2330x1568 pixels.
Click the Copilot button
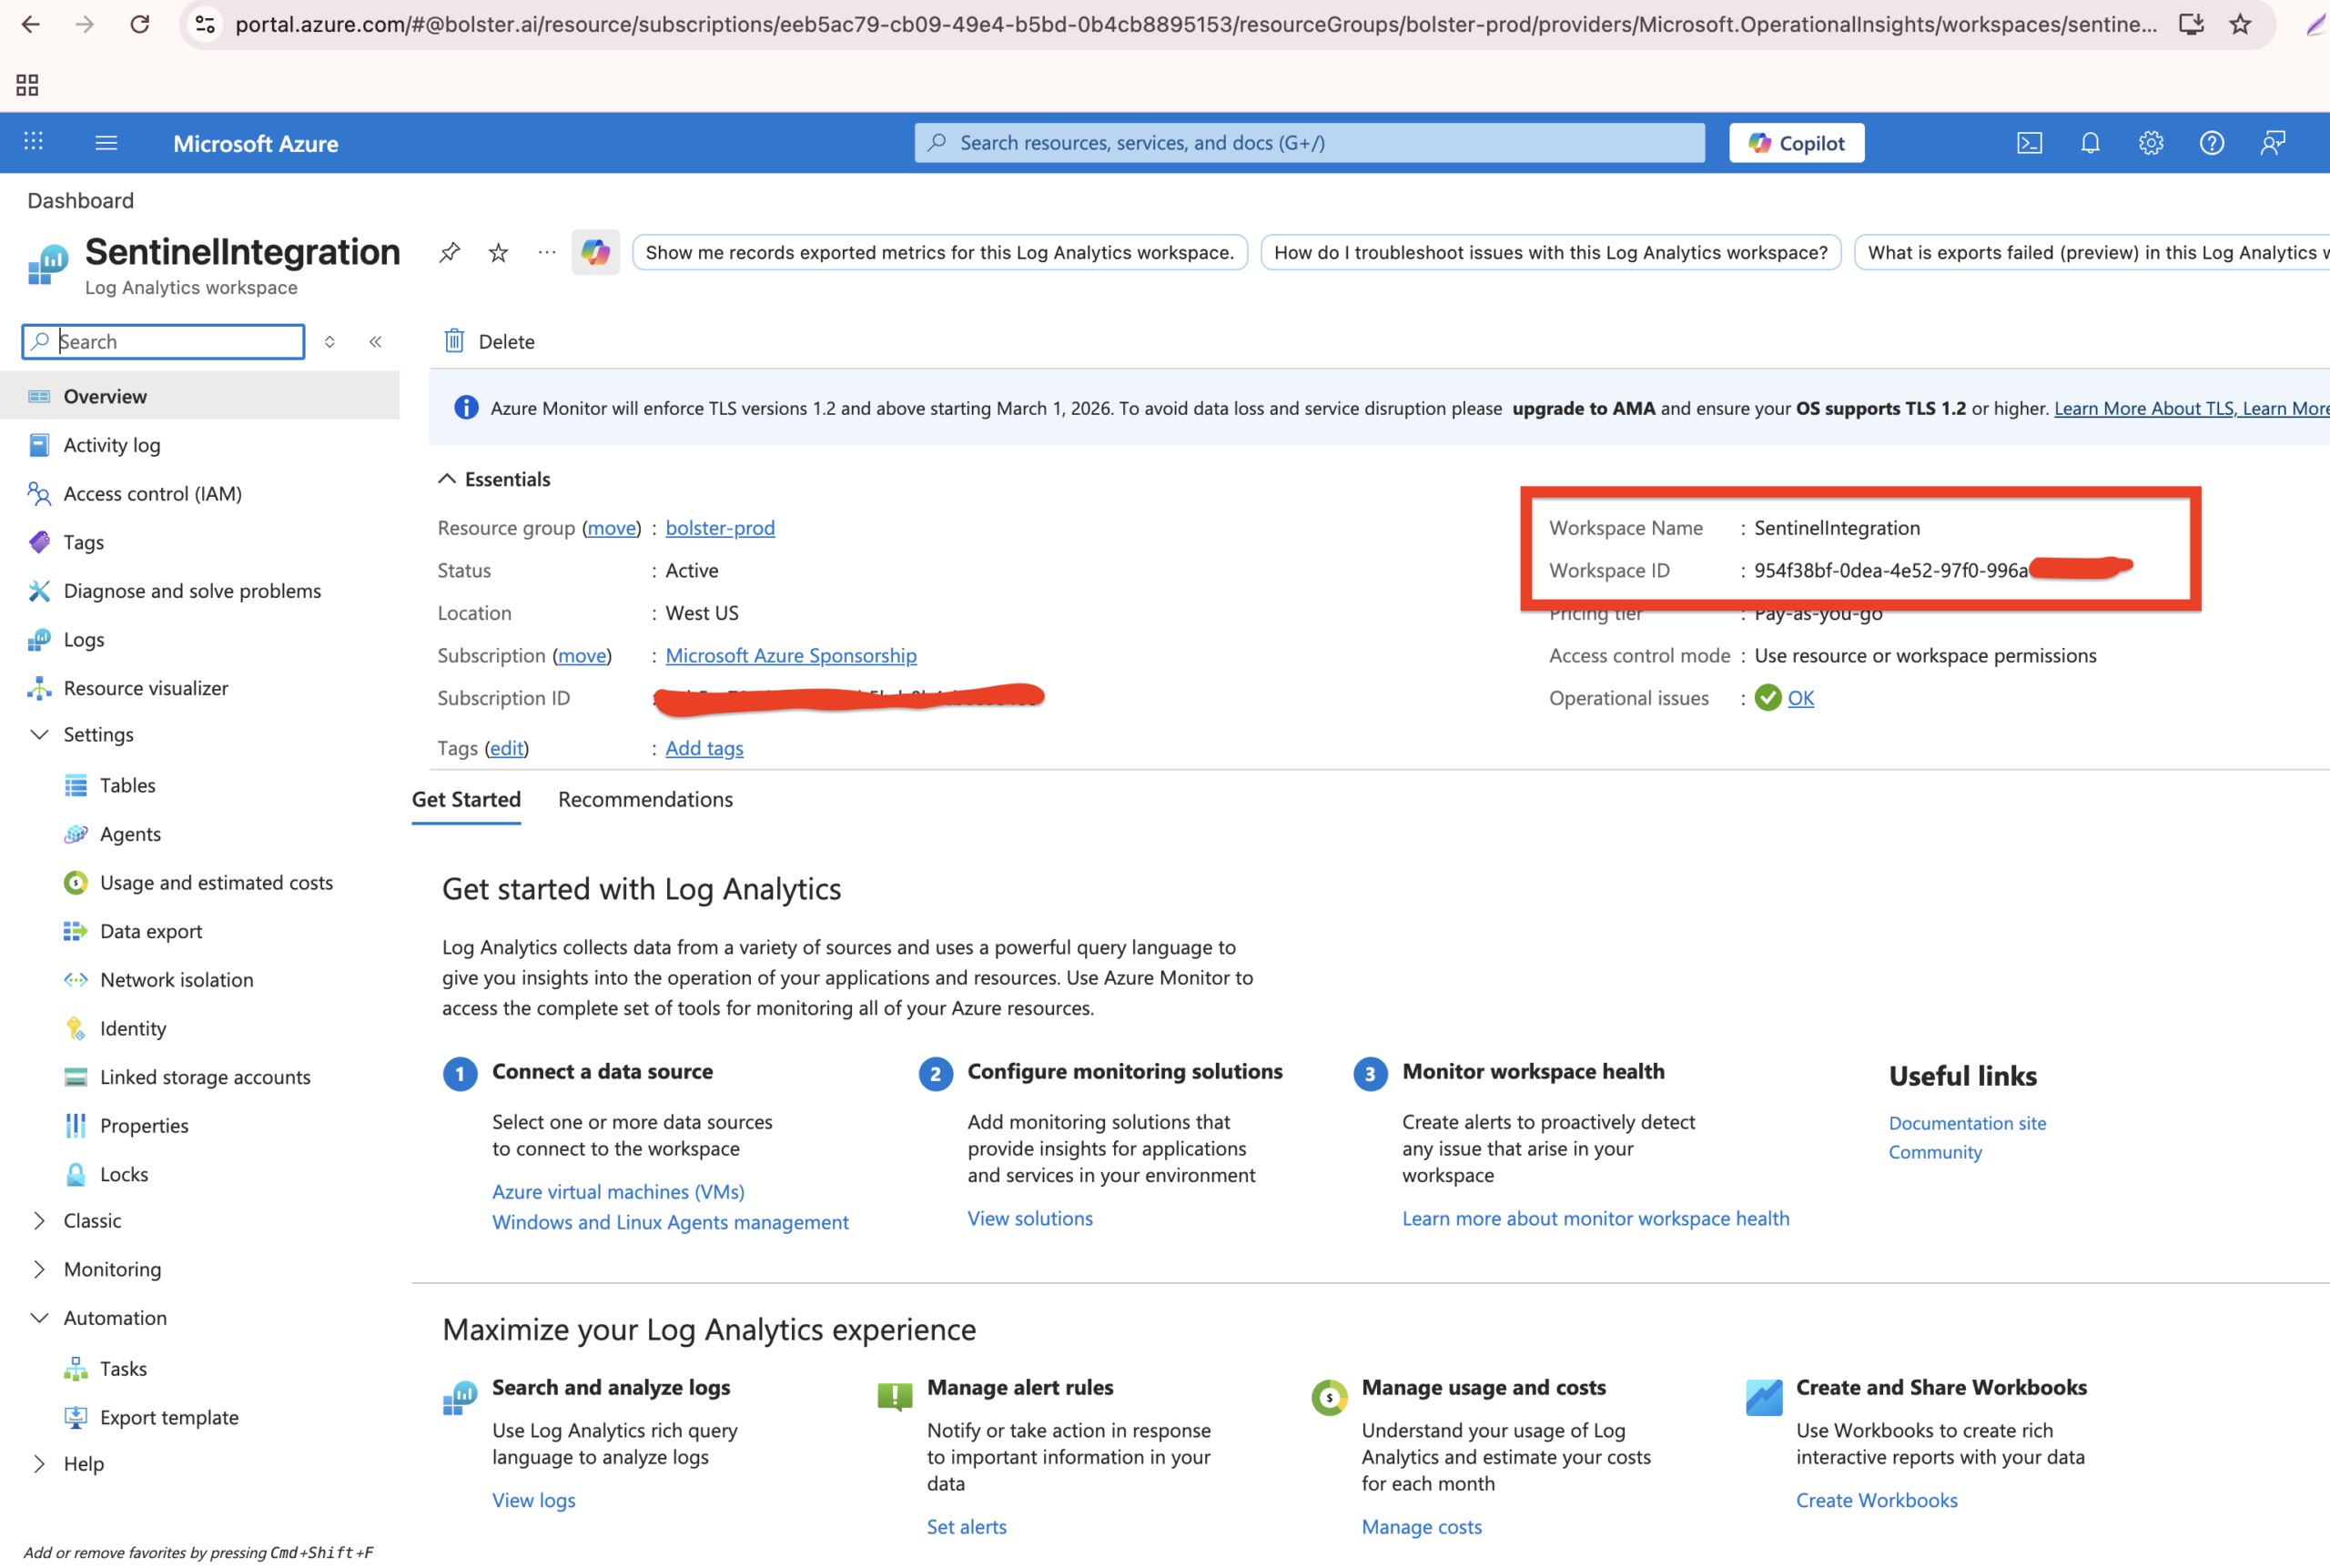1796,143
